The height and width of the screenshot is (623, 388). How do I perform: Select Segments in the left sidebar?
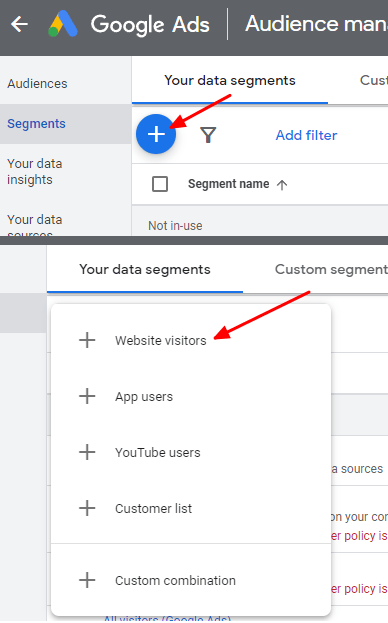[66, 124]
